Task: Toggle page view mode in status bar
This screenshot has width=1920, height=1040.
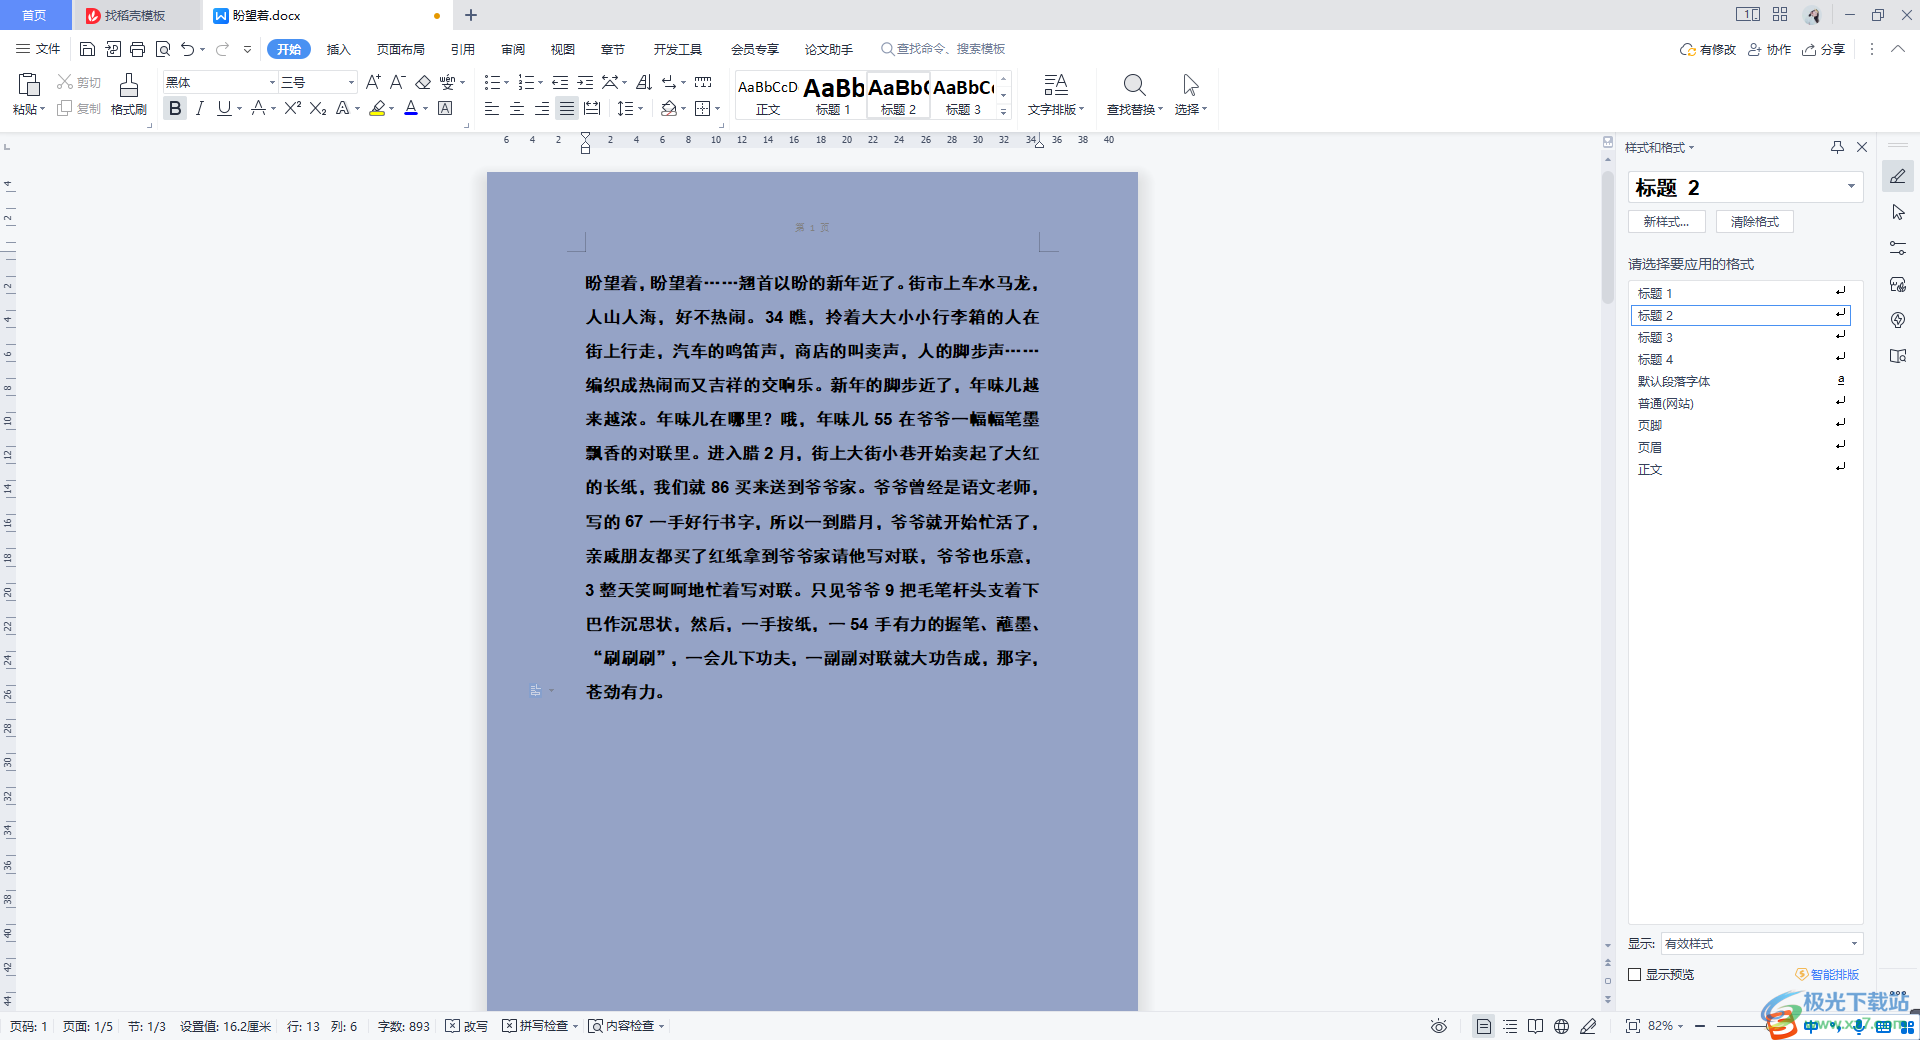Action: pos(1484,1026)
